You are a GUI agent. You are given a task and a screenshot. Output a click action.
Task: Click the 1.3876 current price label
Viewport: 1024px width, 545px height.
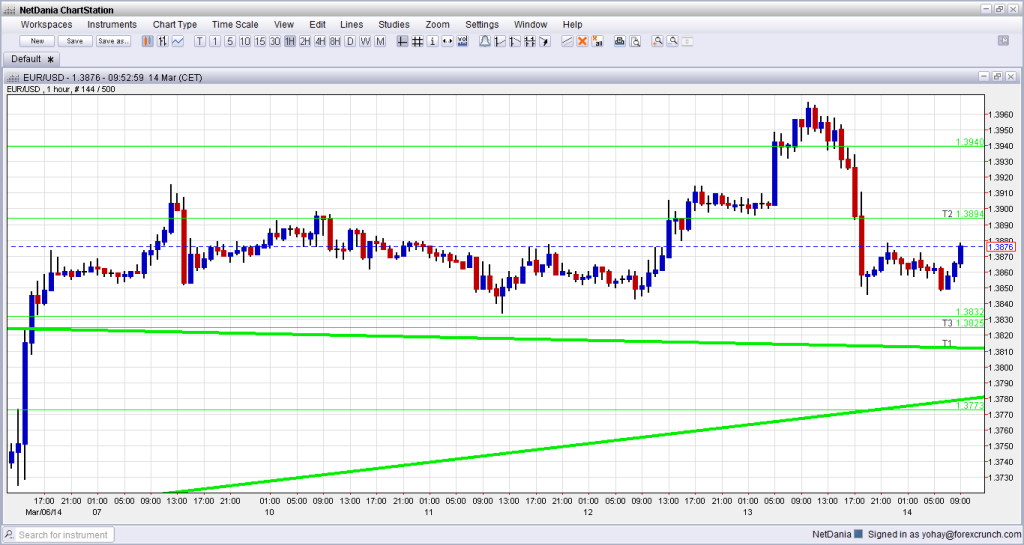tap(1001, 247)
